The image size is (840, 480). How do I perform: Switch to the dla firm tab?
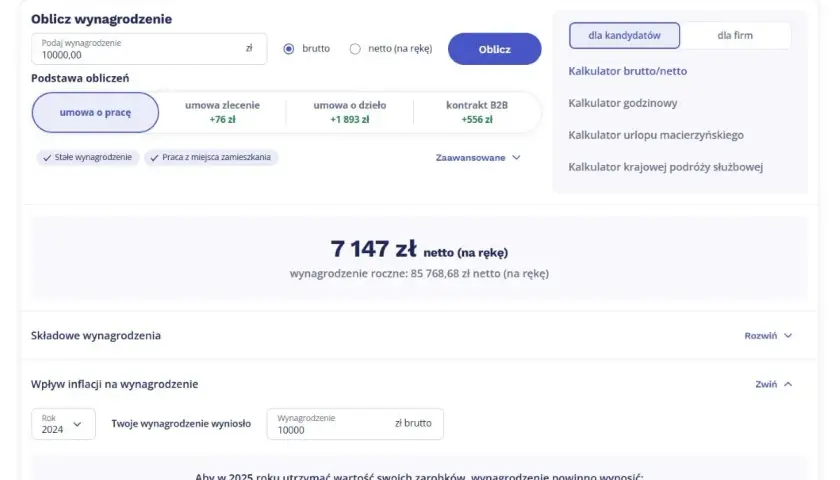click(x=735, y=35)
